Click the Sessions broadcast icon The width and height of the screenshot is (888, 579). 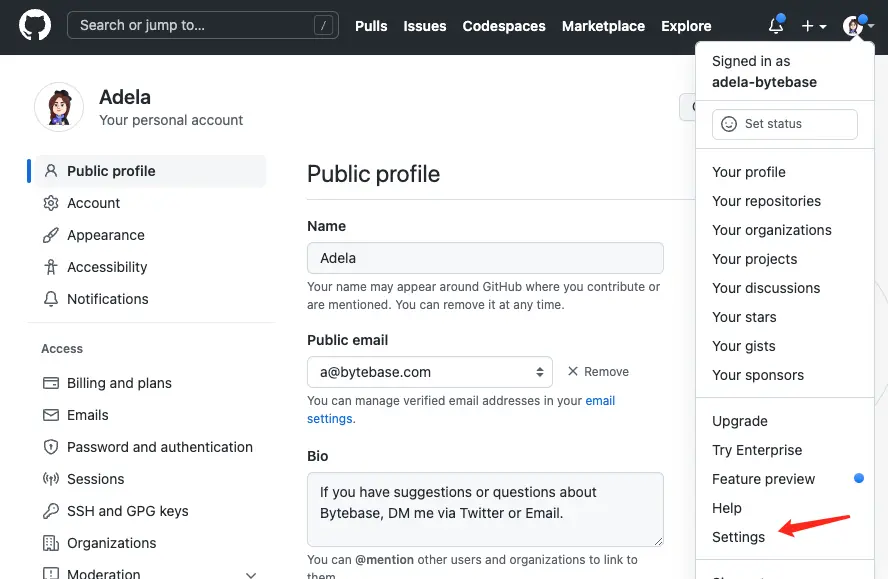pyautogui.click(x=48, y=479)
